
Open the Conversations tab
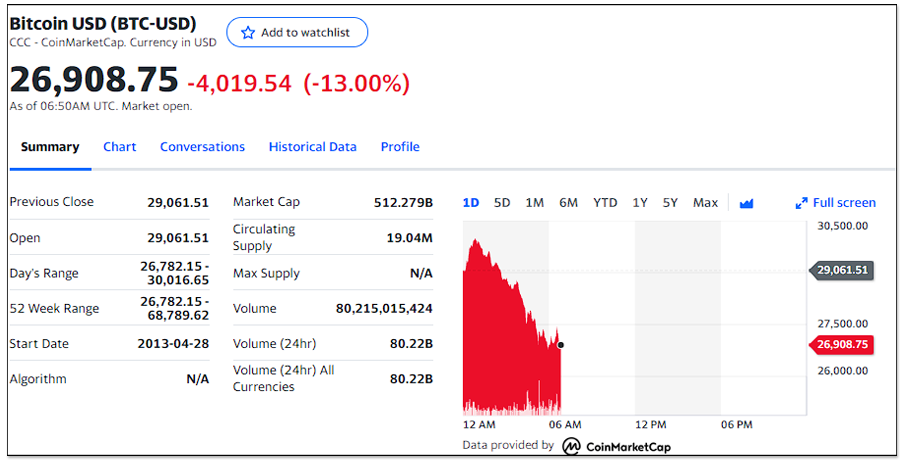point(202,147)
